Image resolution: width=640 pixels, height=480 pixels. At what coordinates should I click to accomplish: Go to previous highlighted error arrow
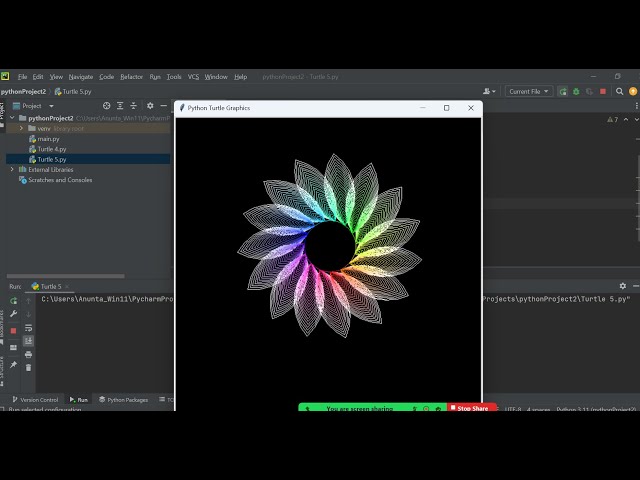(626, 120)
